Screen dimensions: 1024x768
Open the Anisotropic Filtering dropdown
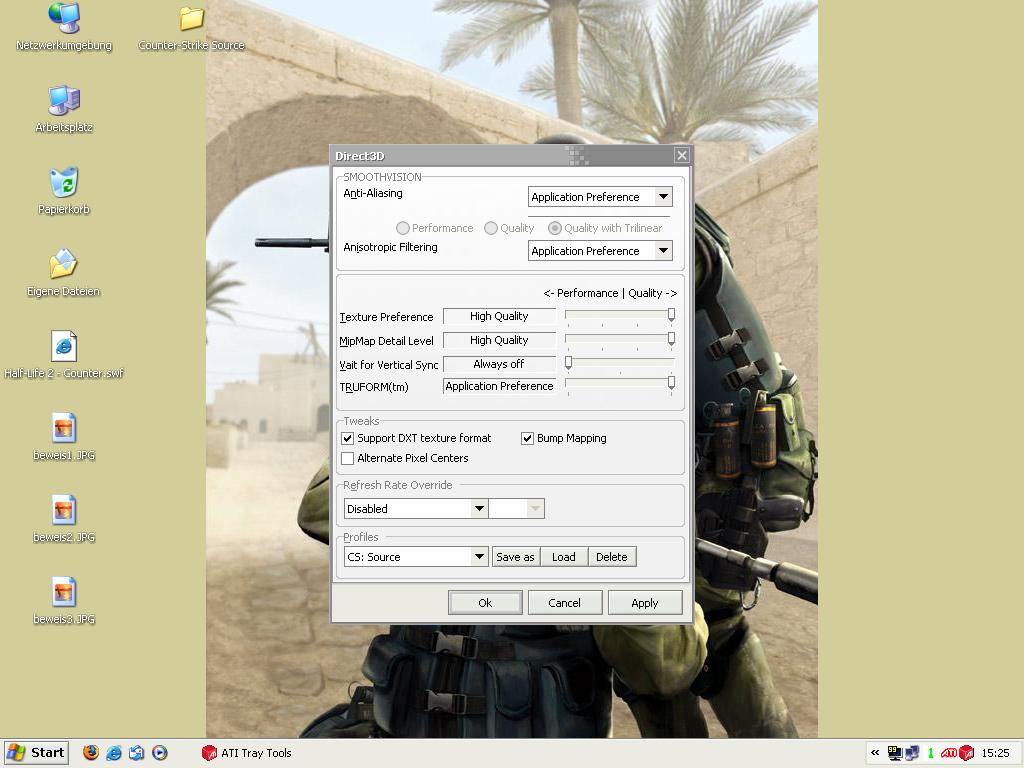pyautogui.click(x=600, y=251)
